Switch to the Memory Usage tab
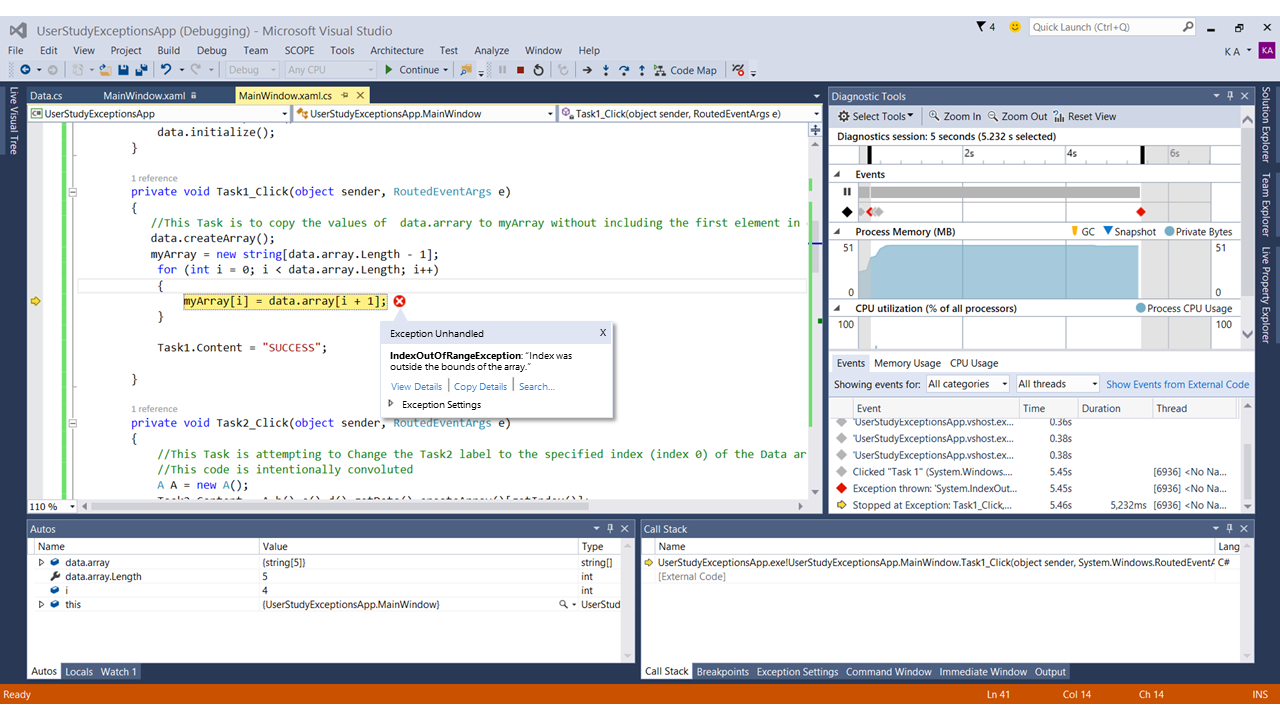 click(907, 363)
